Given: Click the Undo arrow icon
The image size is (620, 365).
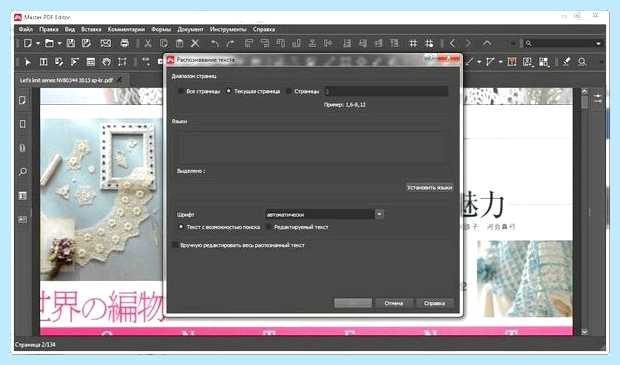Looking at the screenshot, I should point(215,43).
